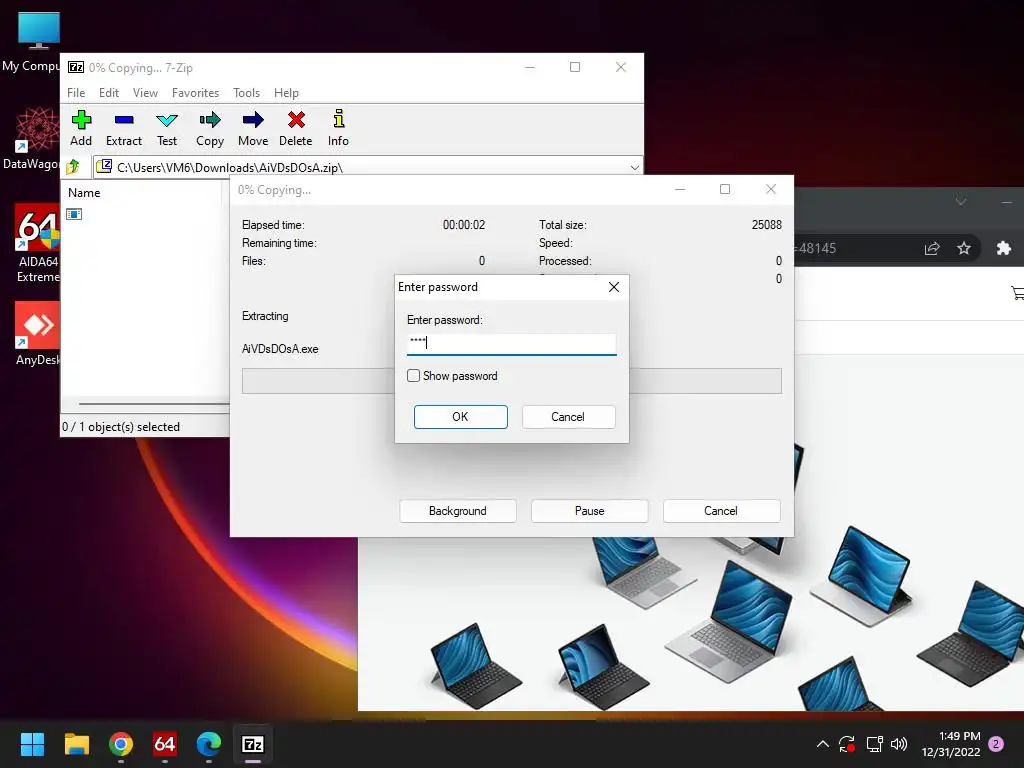Open the notification badge showing 2
Screen dimensions: 1024x768
[x=996, y=744]
